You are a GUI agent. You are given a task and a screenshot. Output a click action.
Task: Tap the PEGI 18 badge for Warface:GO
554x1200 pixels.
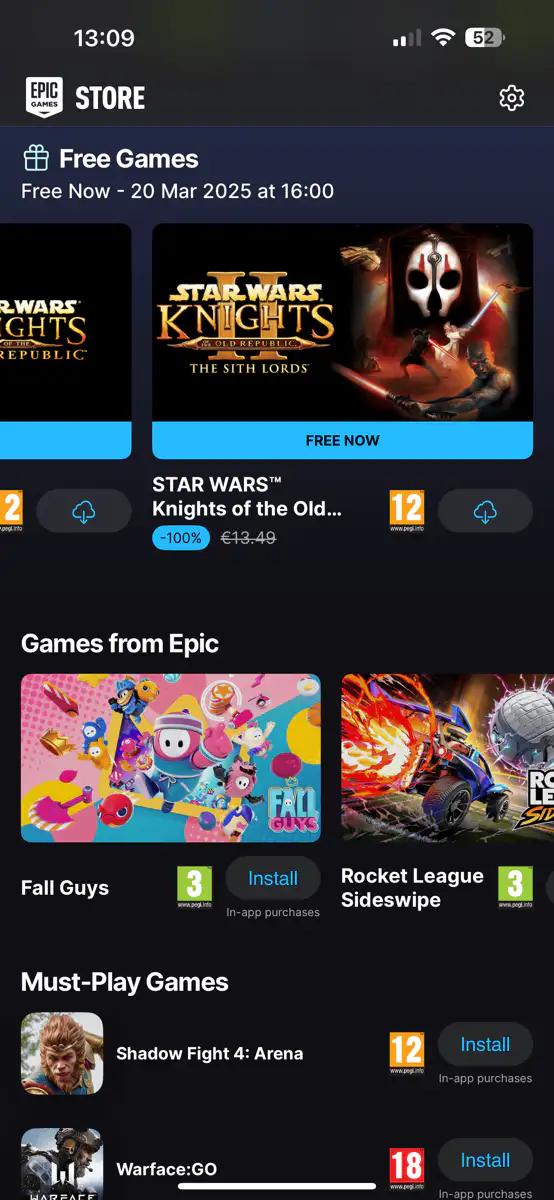407,1169
